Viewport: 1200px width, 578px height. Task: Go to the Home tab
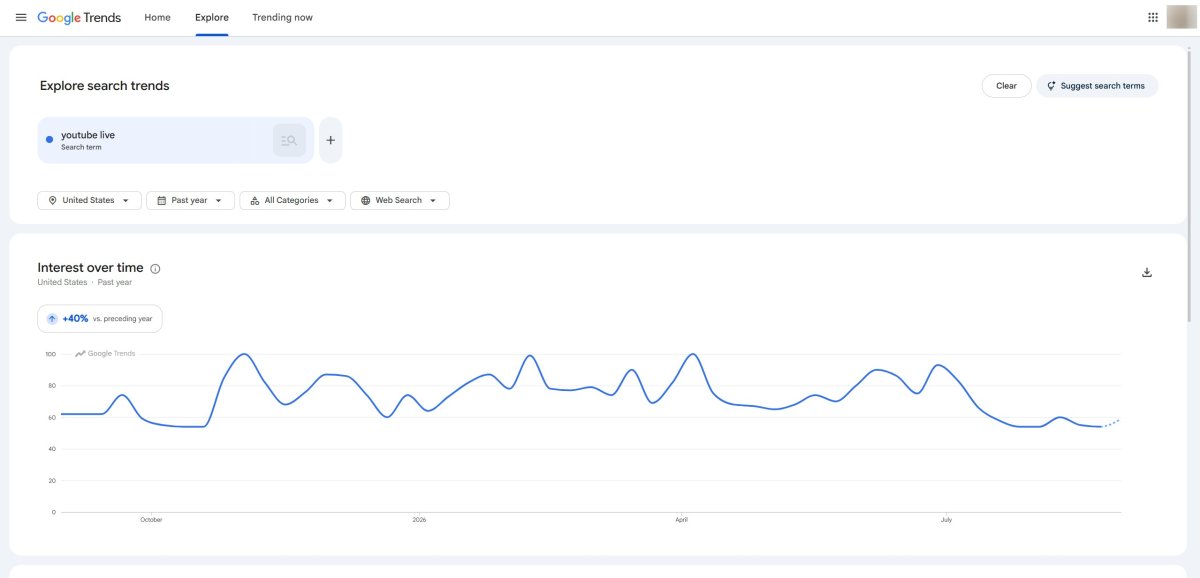(x=157, y=17)
